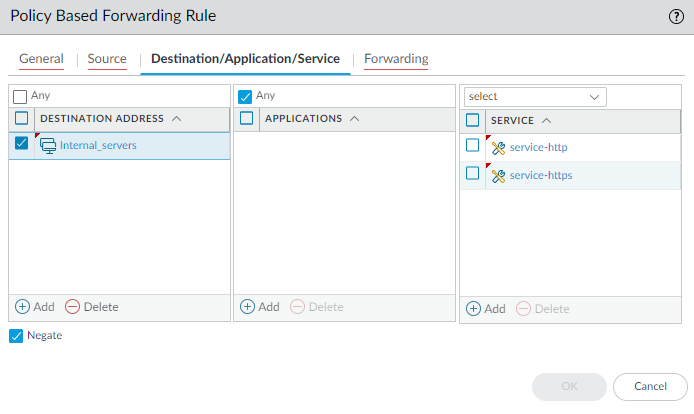This screenshot has height=414, width=694.
Task: Switch to the Source tab
Action: point(107,58)
